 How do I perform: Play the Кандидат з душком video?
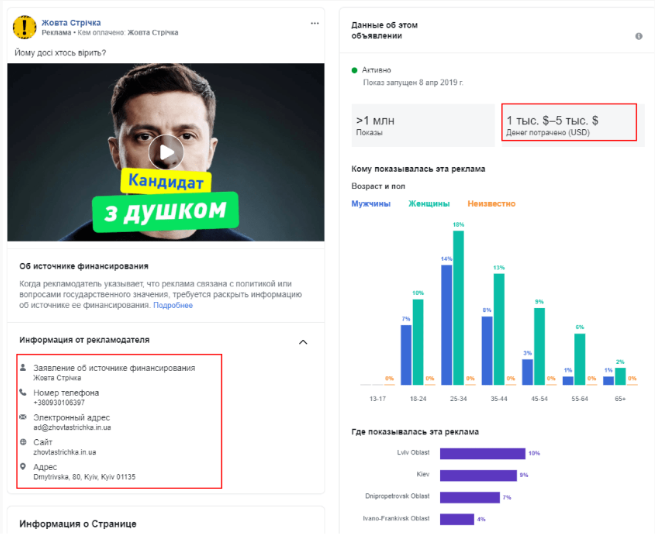[166, 152]
